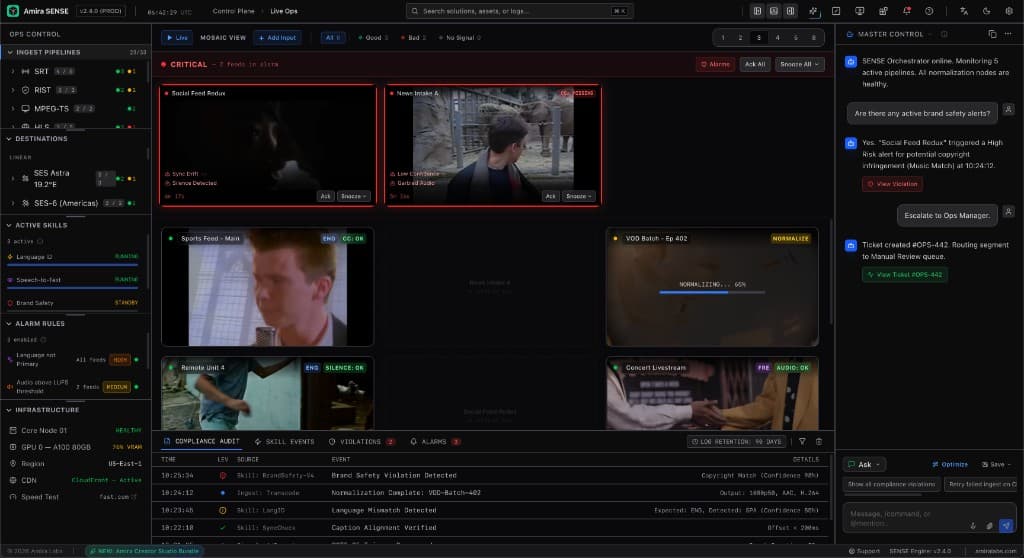Toggle dark mode moon icon
Image resolution: width=1024 pixels, height=558 pixels.
point(986,11)
